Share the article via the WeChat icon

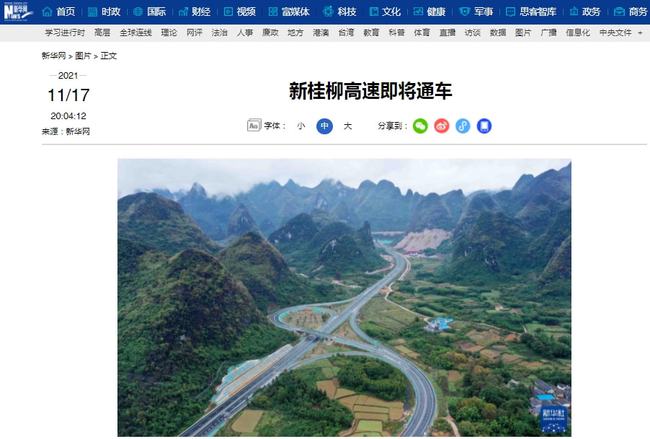click(420, 126)
